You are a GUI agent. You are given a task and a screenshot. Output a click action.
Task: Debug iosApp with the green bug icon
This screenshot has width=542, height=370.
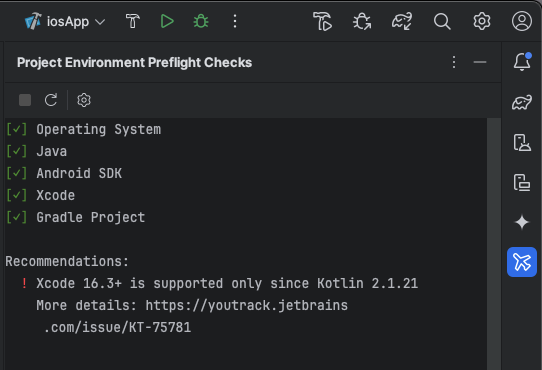(201, 21)
